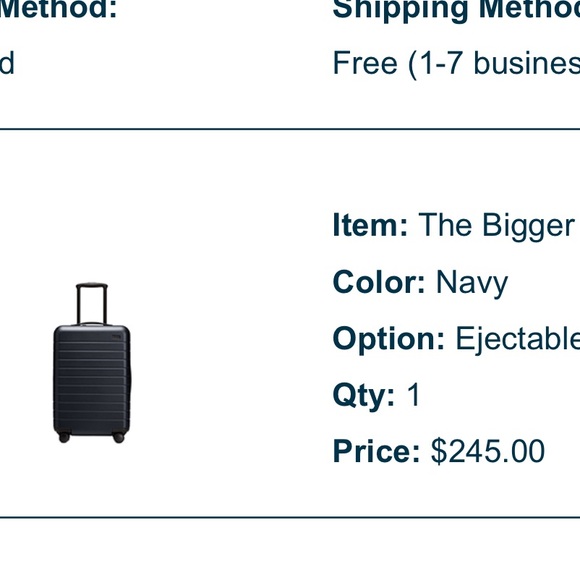Select the "Navy" color value
Image resolution: width=580 pixels, height=580 pixels.
click(x=472, y=283)
